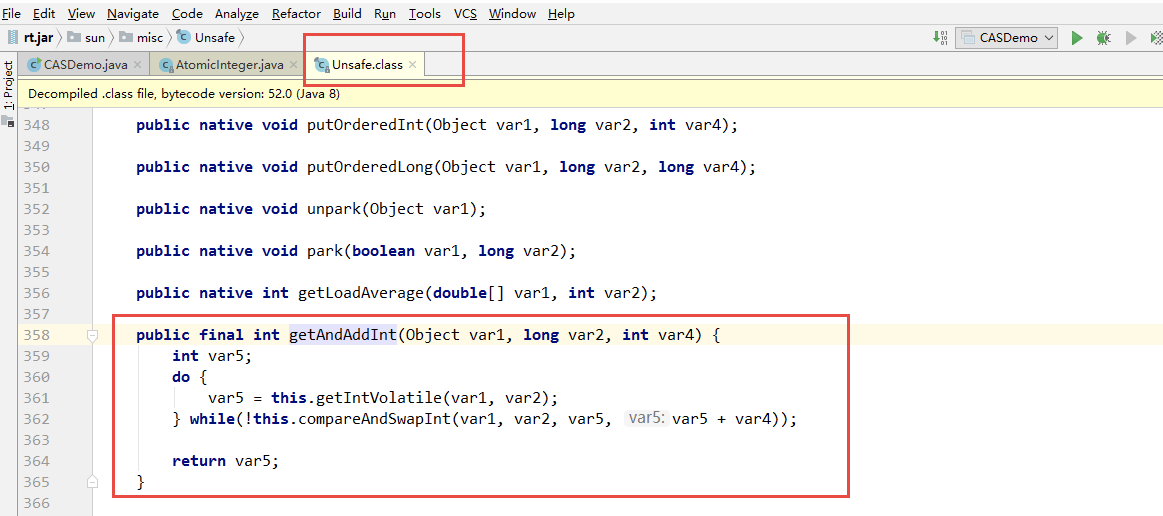
Task: Click line number 348 in gutter
Action: [36, 125]
